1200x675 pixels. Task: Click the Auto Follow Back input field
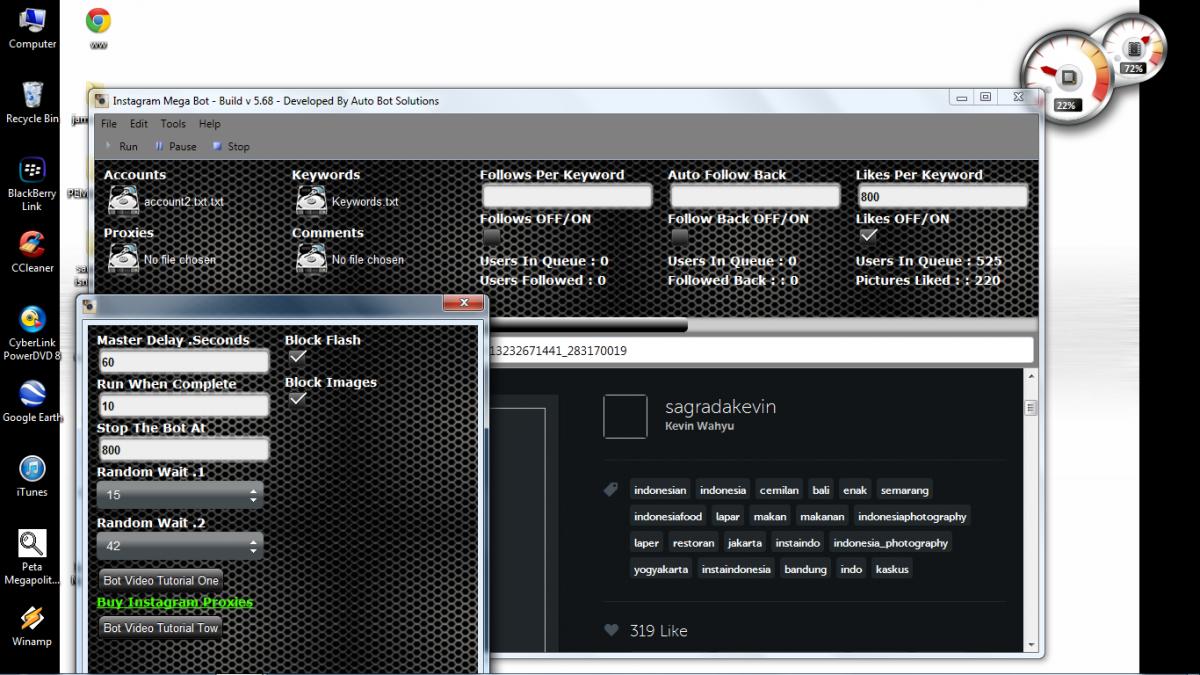click(755, 196)
